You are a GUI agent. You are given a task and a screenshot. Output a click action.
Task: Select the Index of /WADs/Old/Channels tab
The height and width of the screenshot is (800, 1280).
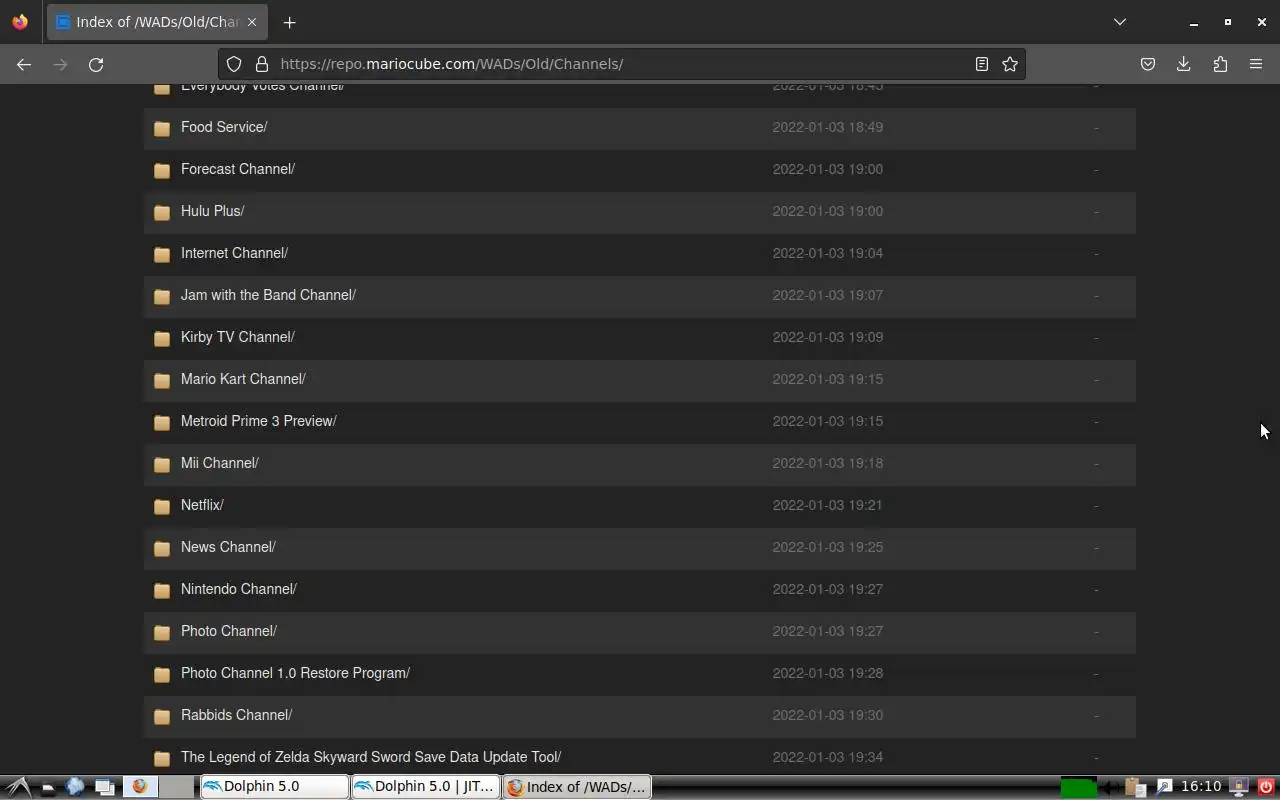[x=158, y=22]
